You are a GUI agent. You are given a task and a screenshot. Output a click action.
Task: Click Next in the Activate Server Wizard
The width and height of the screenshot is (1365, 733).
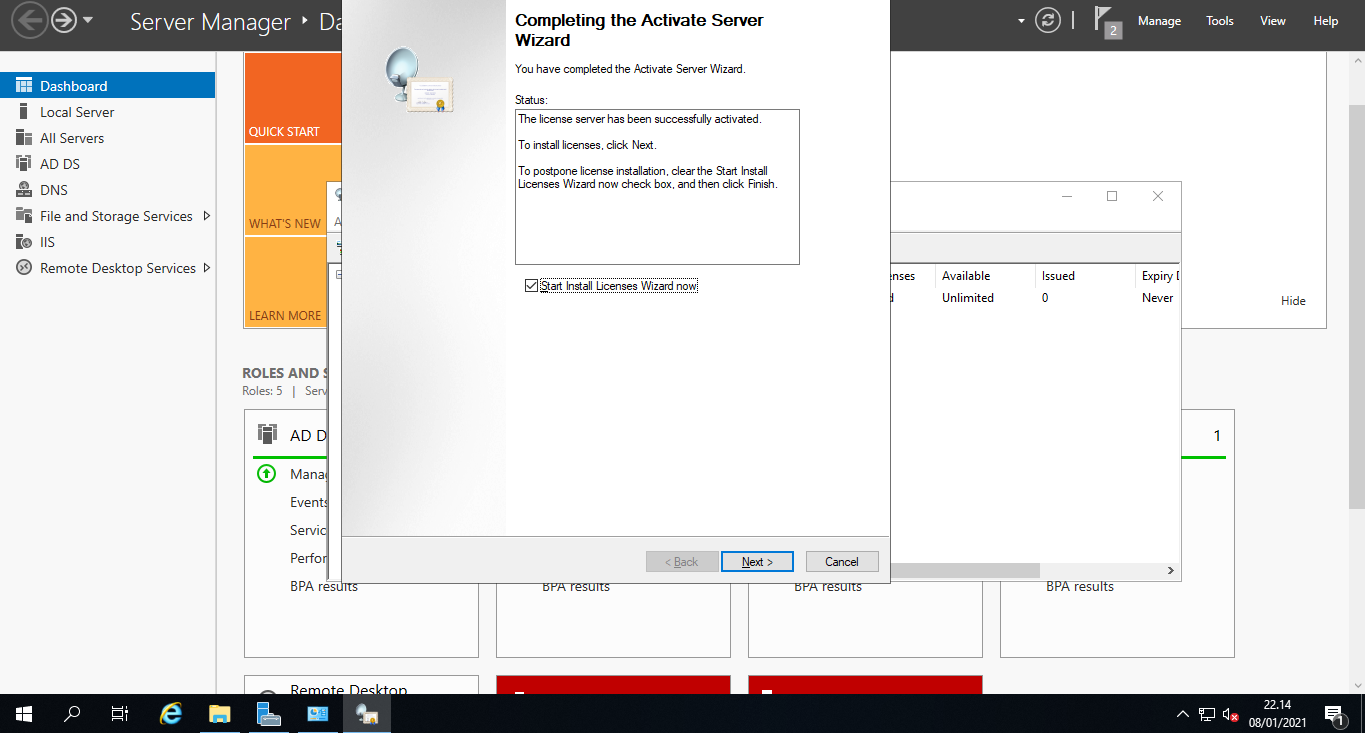(757, 561)
